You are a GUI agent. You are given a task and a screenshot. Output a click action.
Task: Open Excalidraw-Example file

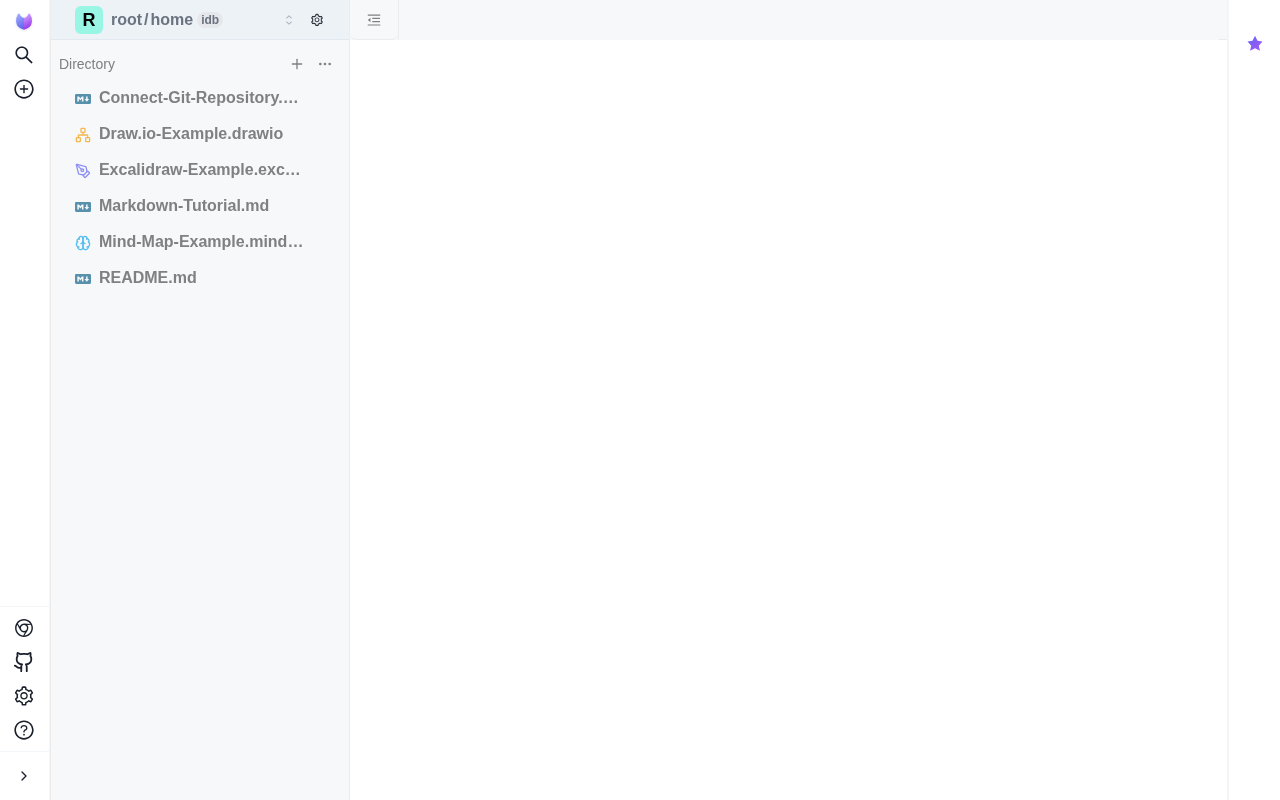click(x=200, y=170)
